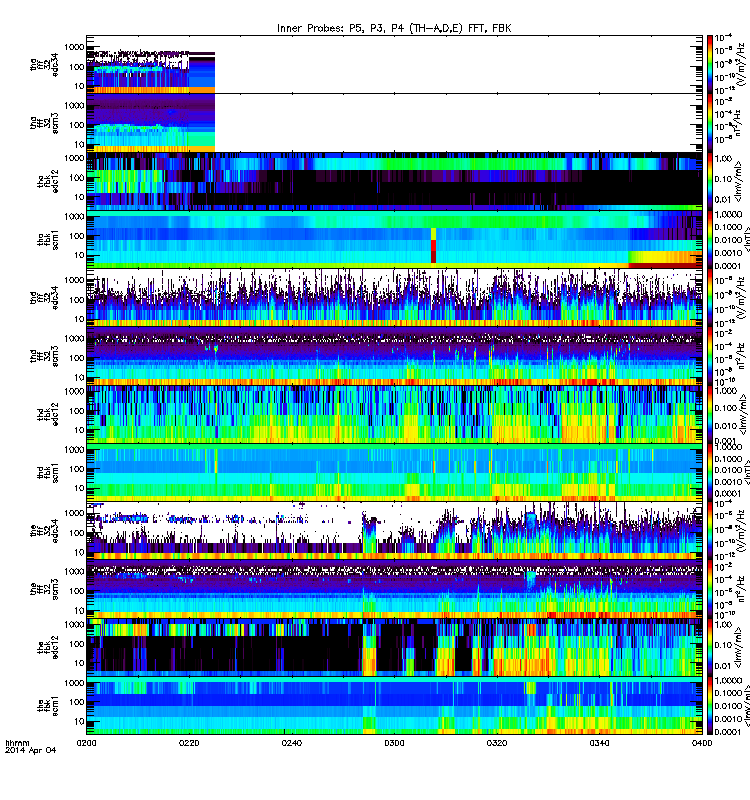Click the 'the fbk scm1' panel label
This screenshot has width=750, height=800.
(x=48, y=705)
